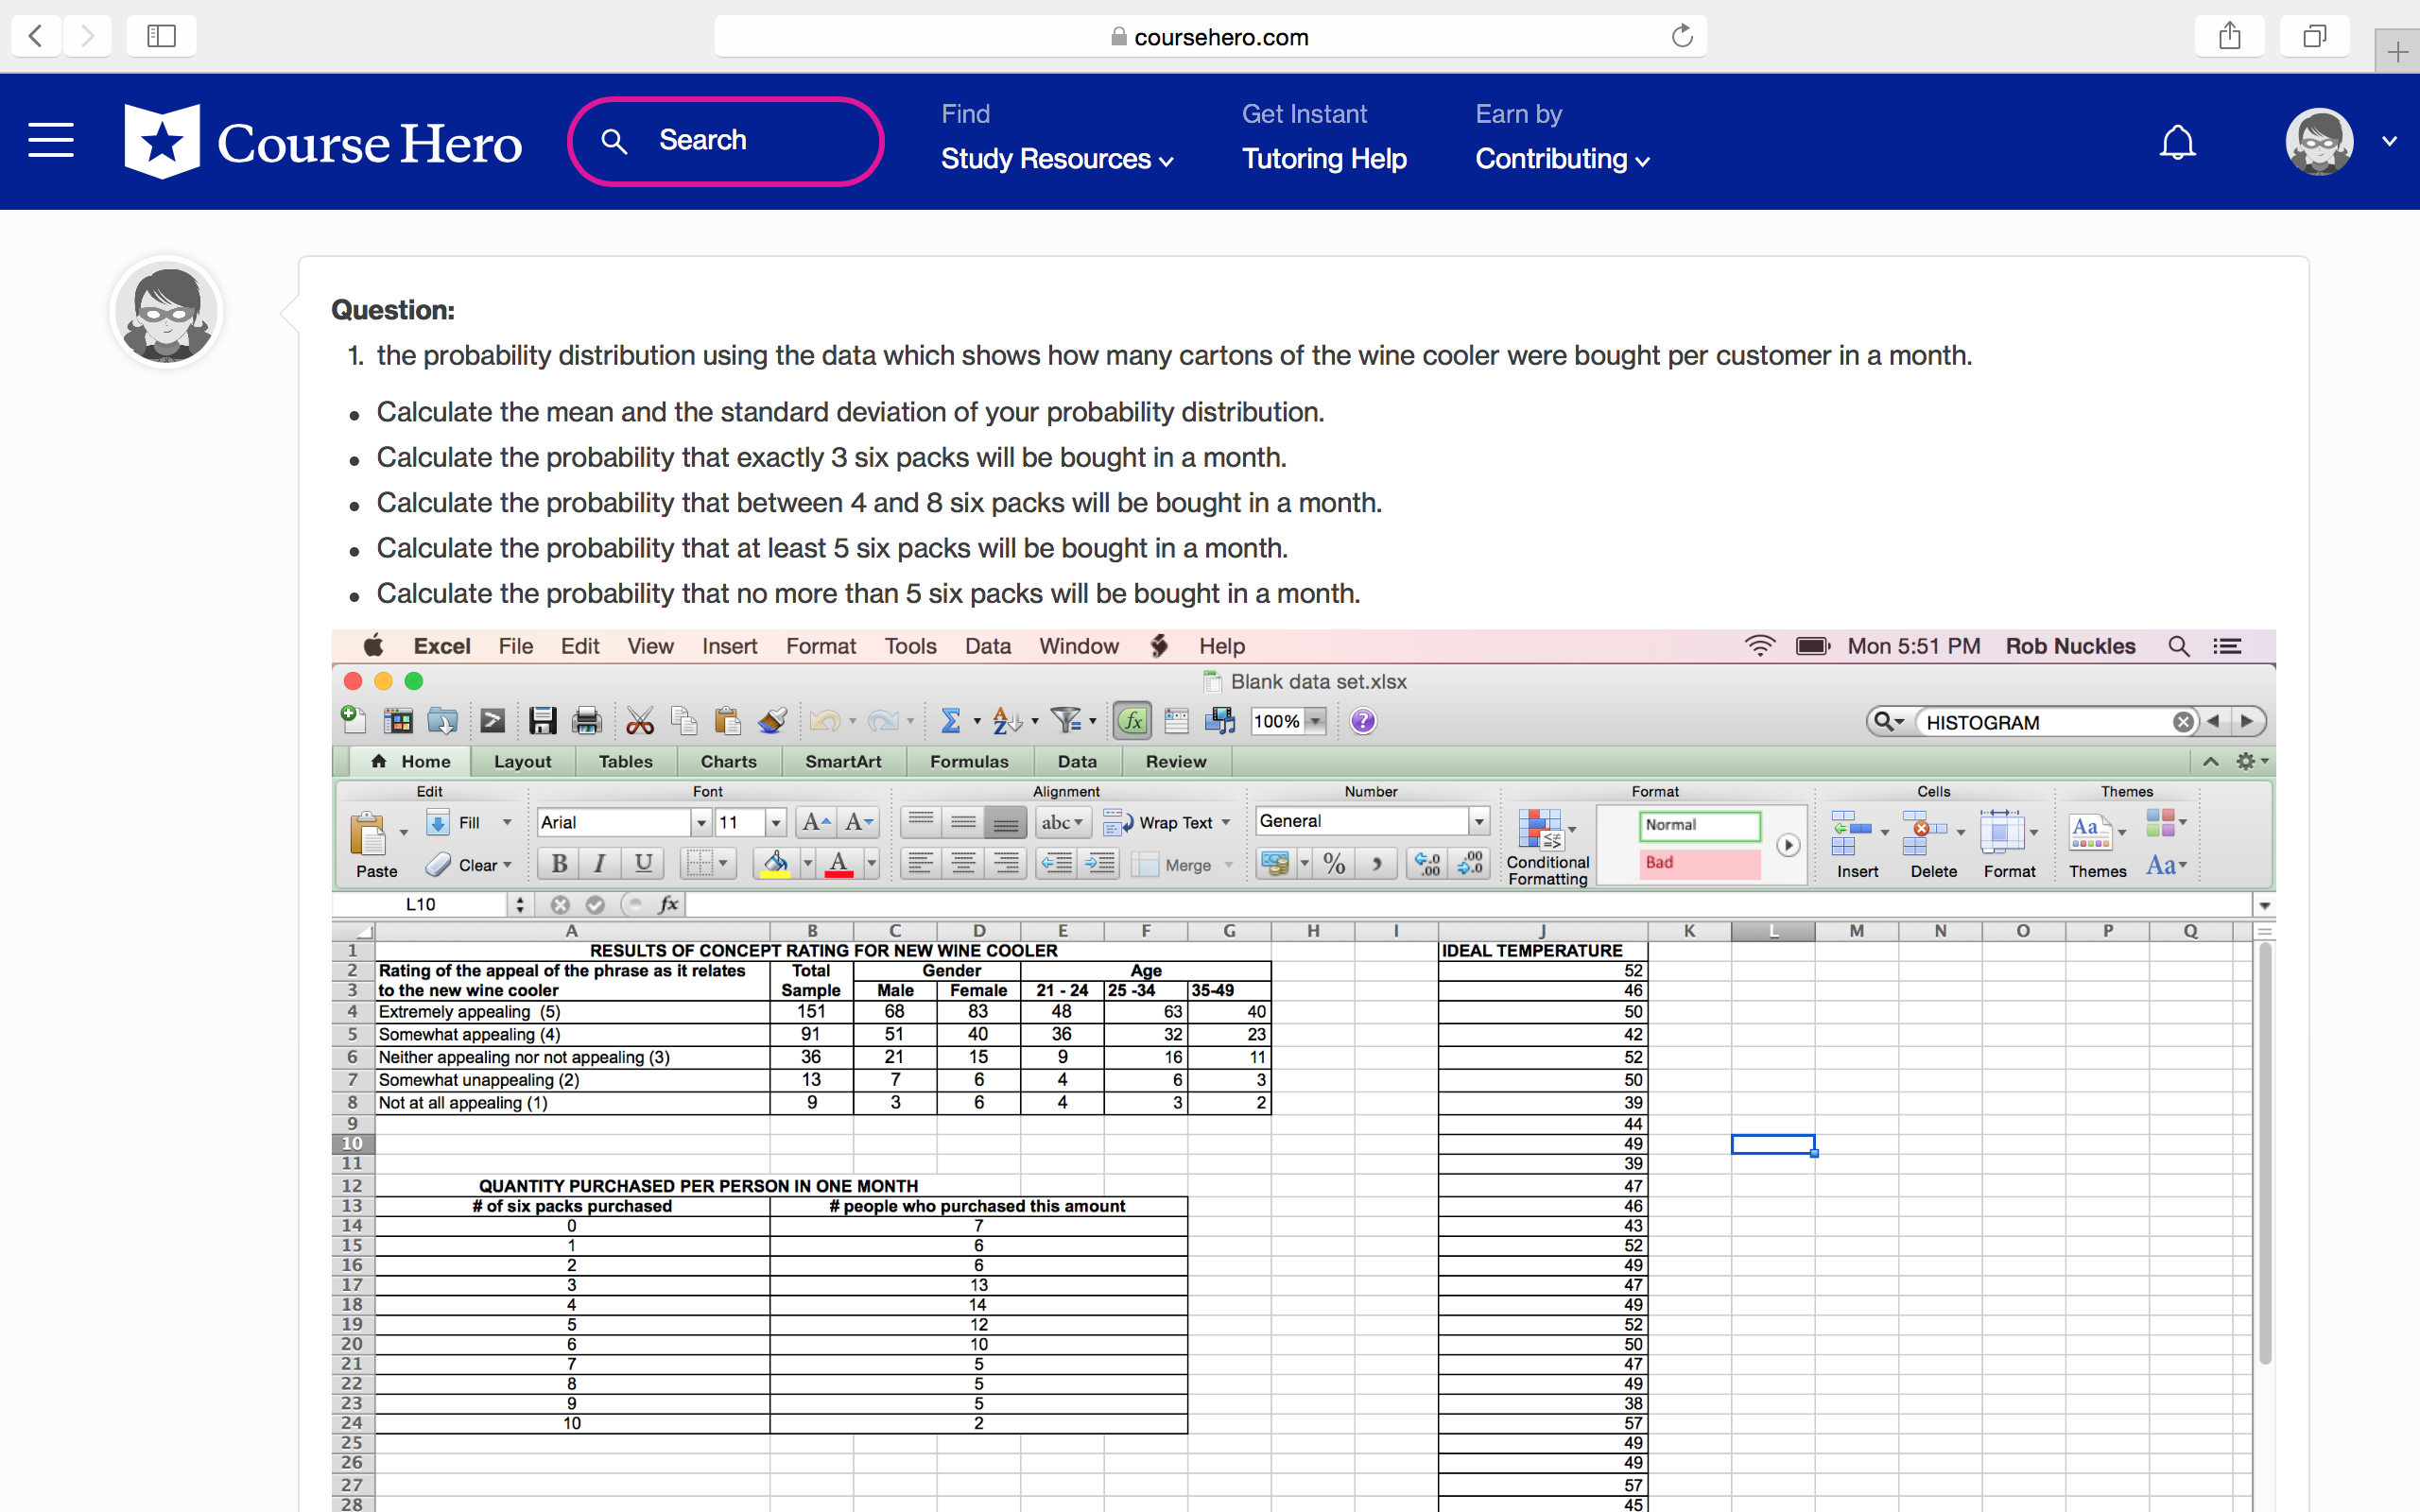The image size is (2420, 1512).
Task: Click the Format Painter brush icon
Action: (x=772, y=721)
